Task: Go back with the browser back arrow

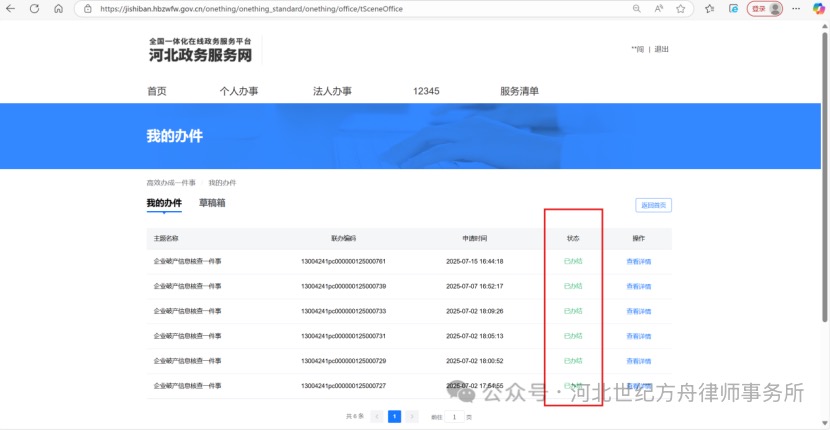Action: pyautogui.click(x=11, y=9)
